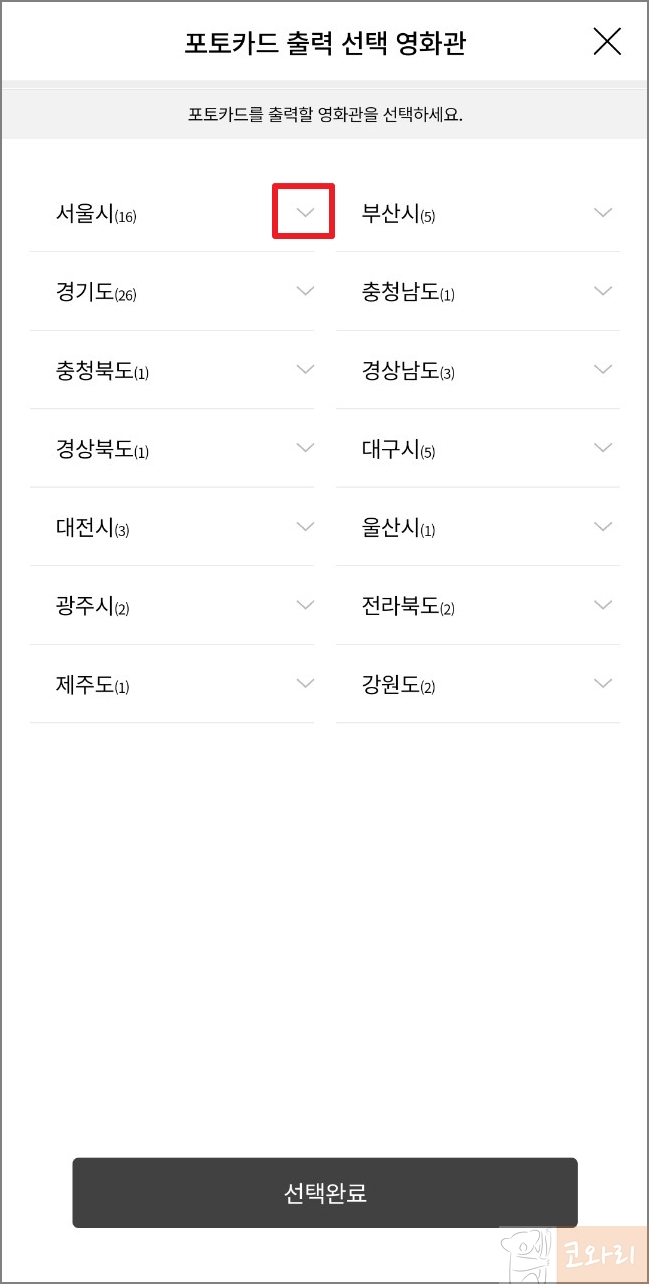
Task: Expand the 대전시 theater list
Action: (x=305, y=526)
